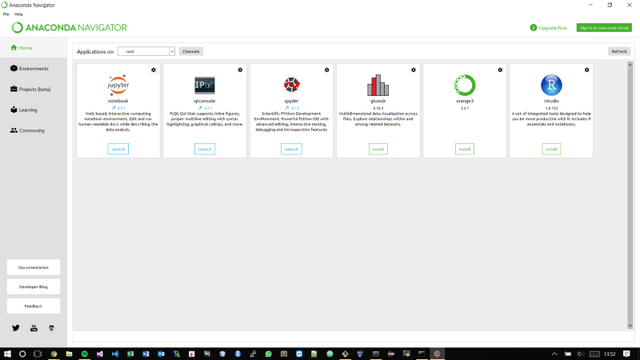Go to the Home tab
The height and width of the screenshot is (360, 640).
[x=33, y=48]
